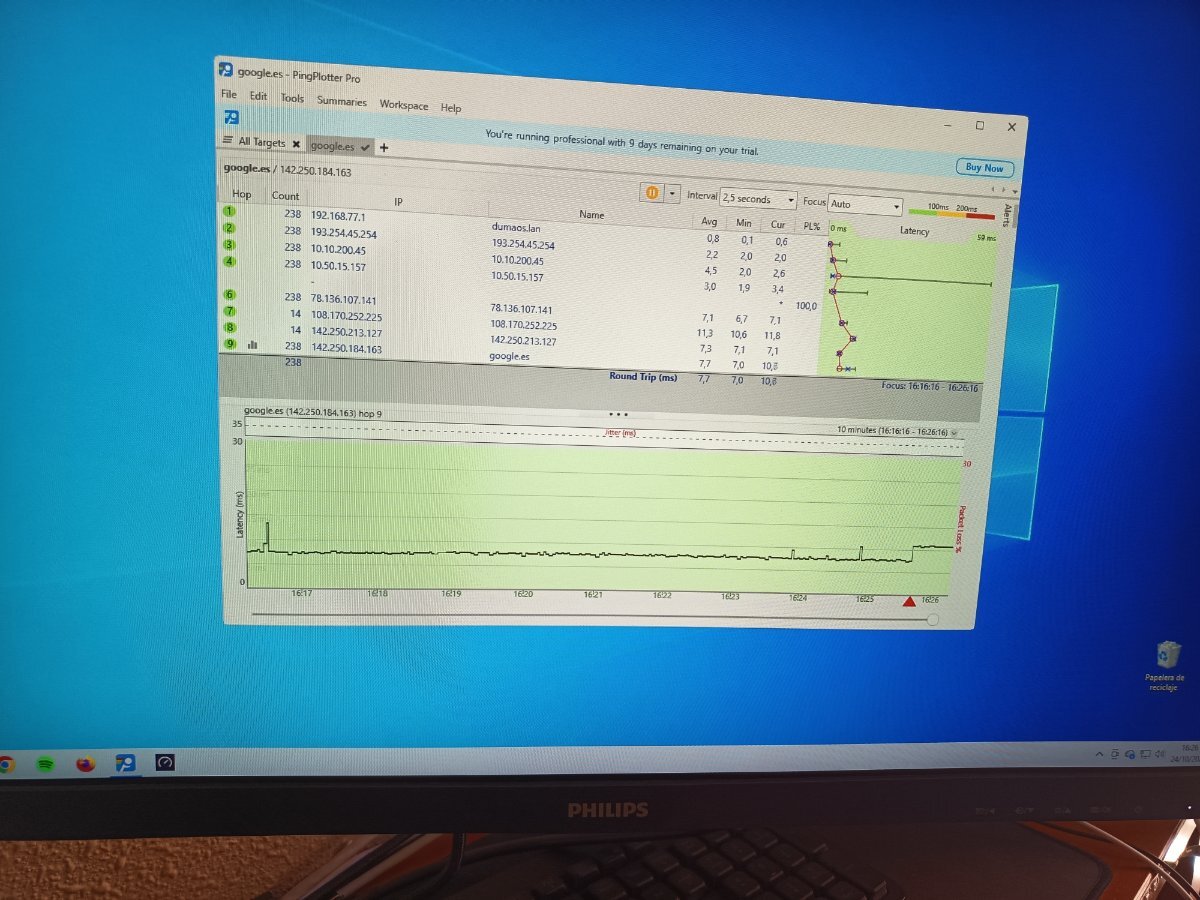Open dropdown arrow next to pause button
Viewport: 1200px width, 900px height.
click(673, 194)
